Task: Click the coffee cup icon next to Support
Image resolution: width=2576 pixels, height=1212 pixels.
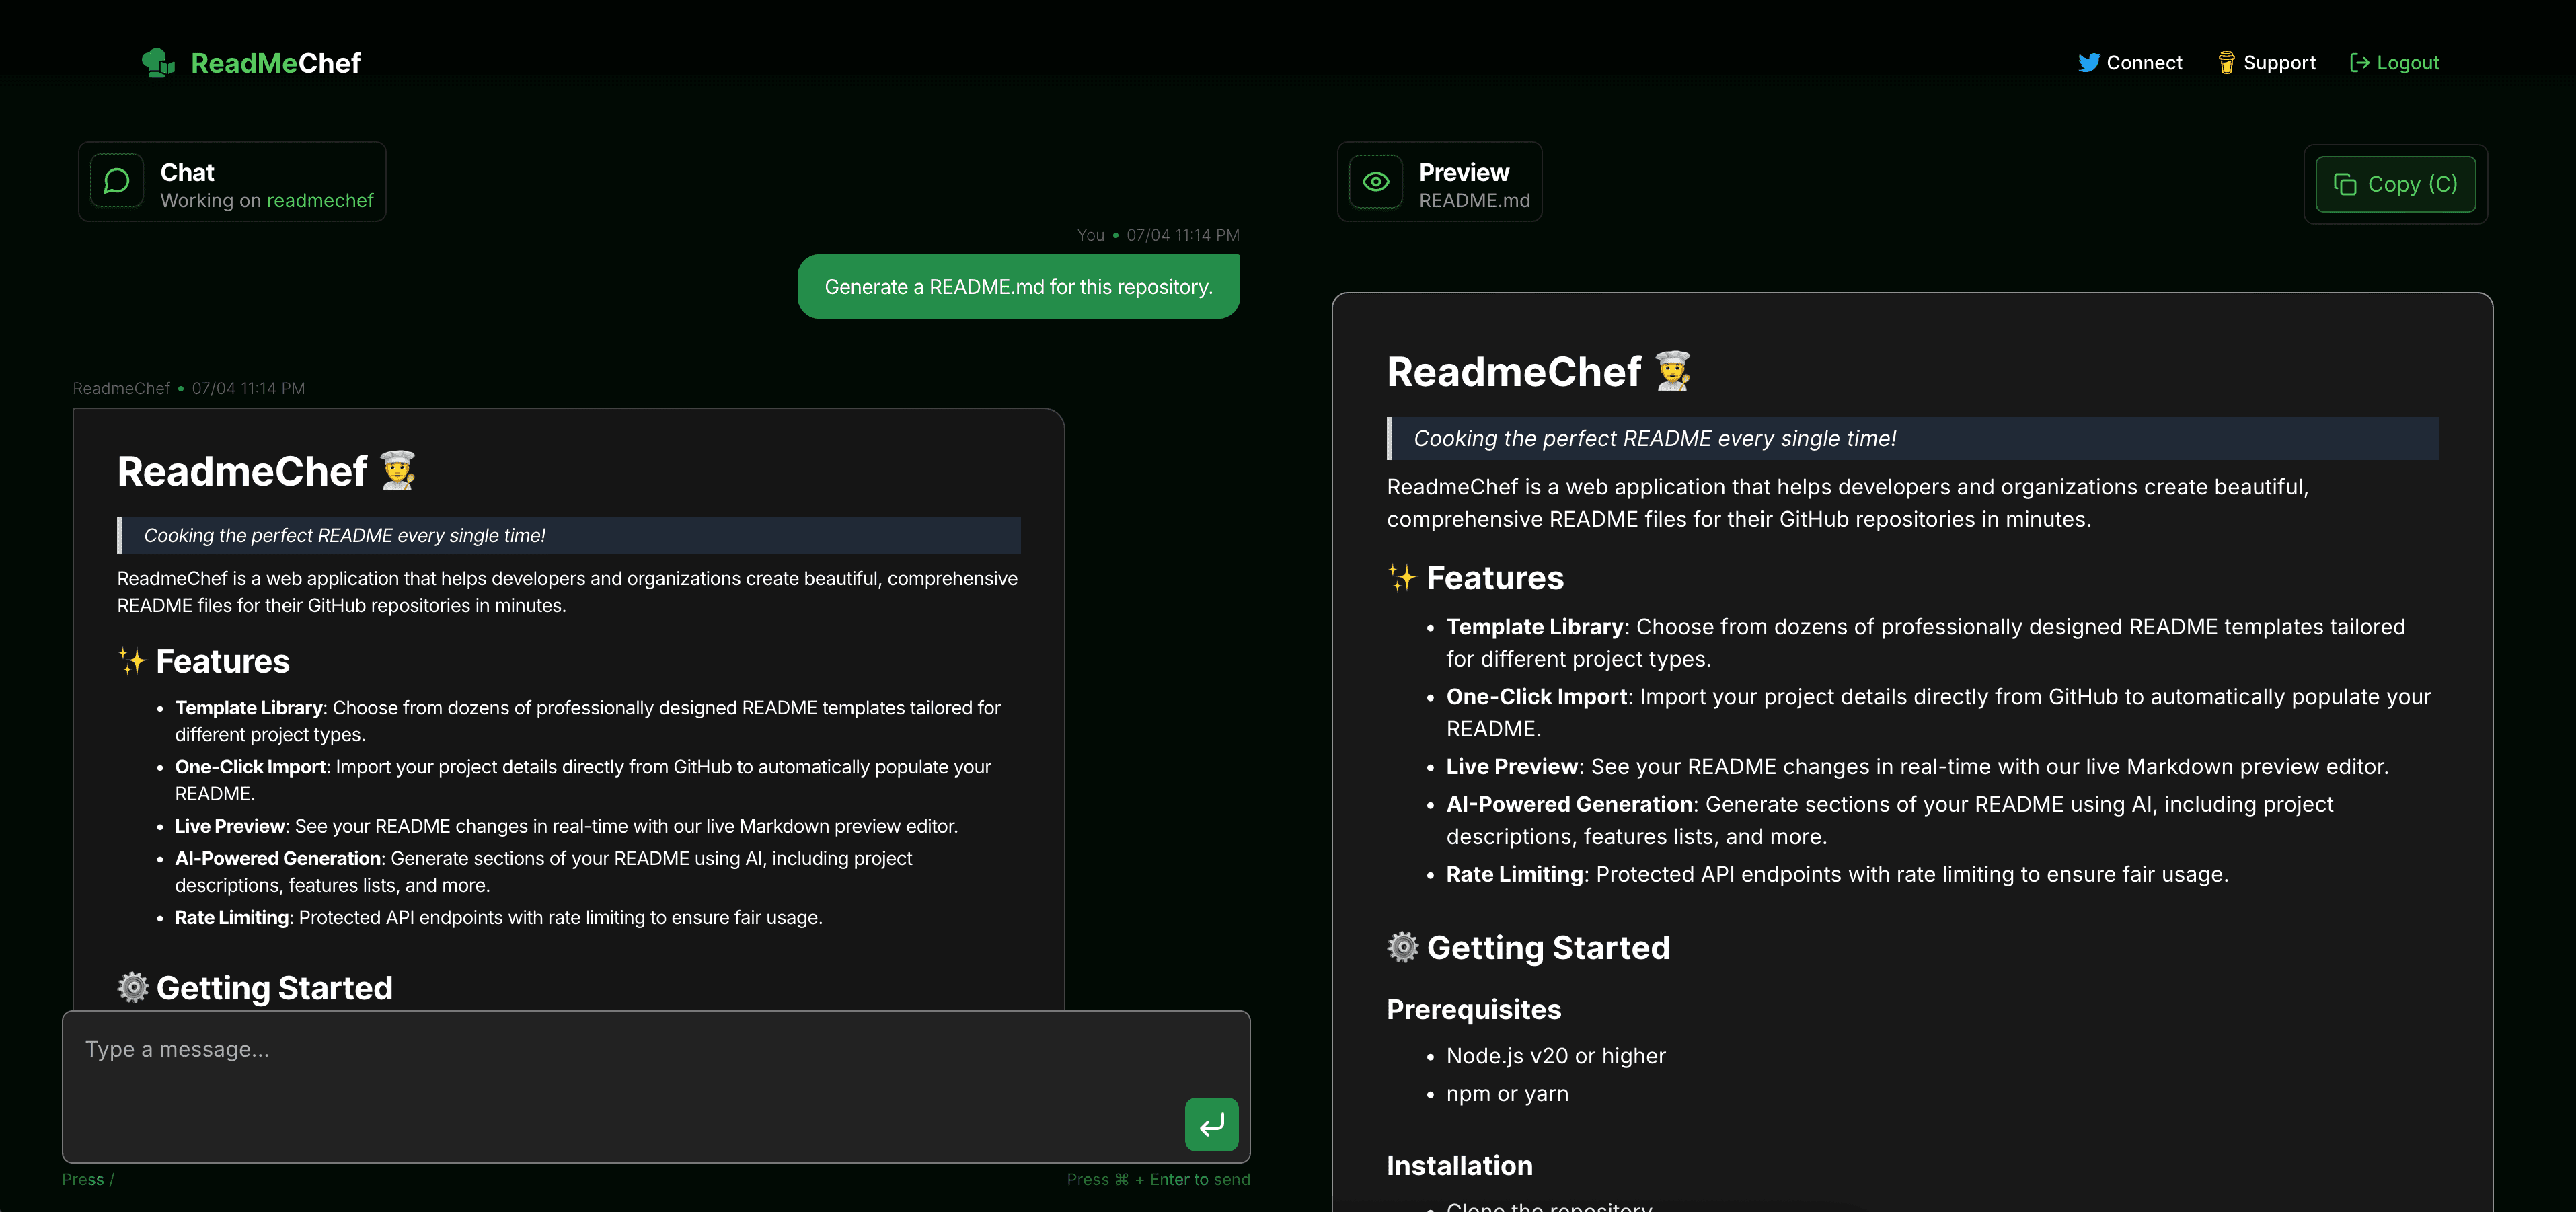Action: (2227, 62)
